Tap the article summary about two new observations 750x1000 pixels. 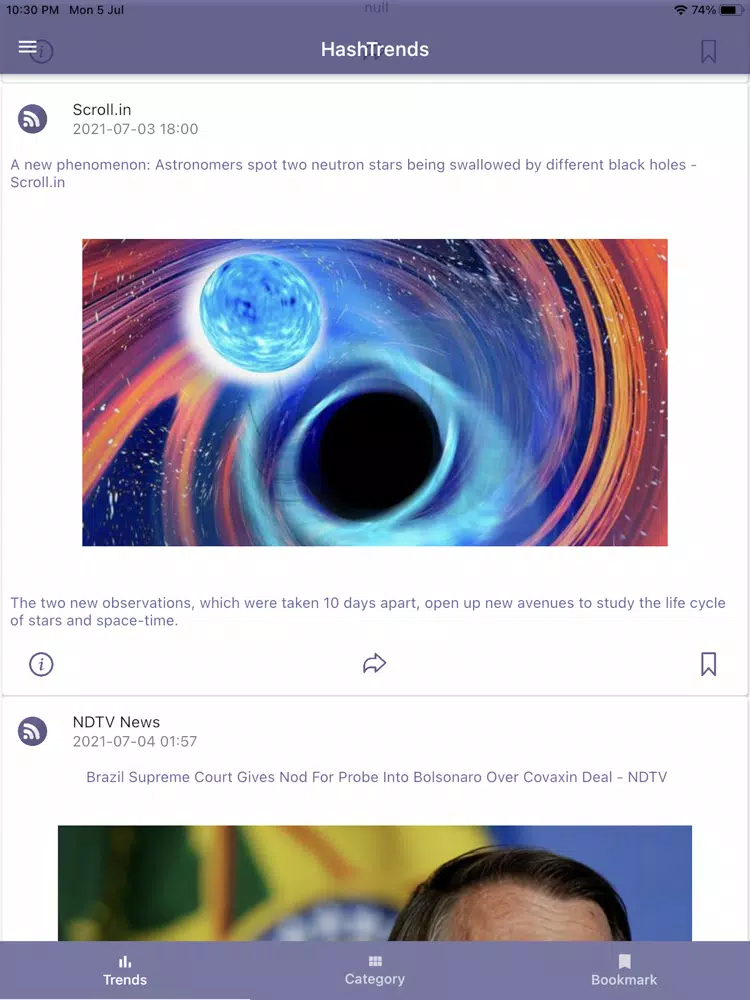click(x=368, y=612)
